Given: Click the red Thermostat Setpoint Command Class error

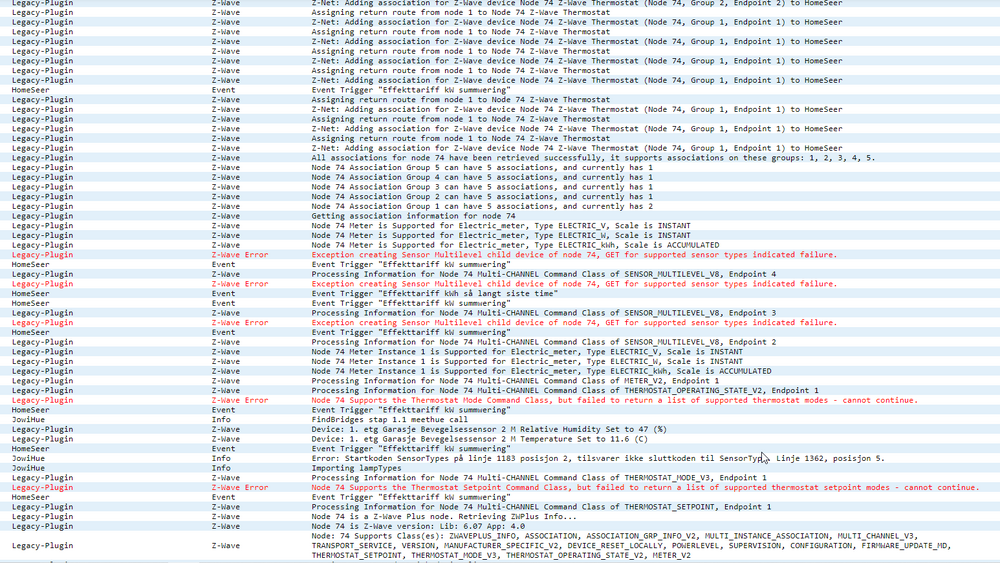Looking at the screenshot, I should [645, 488].
